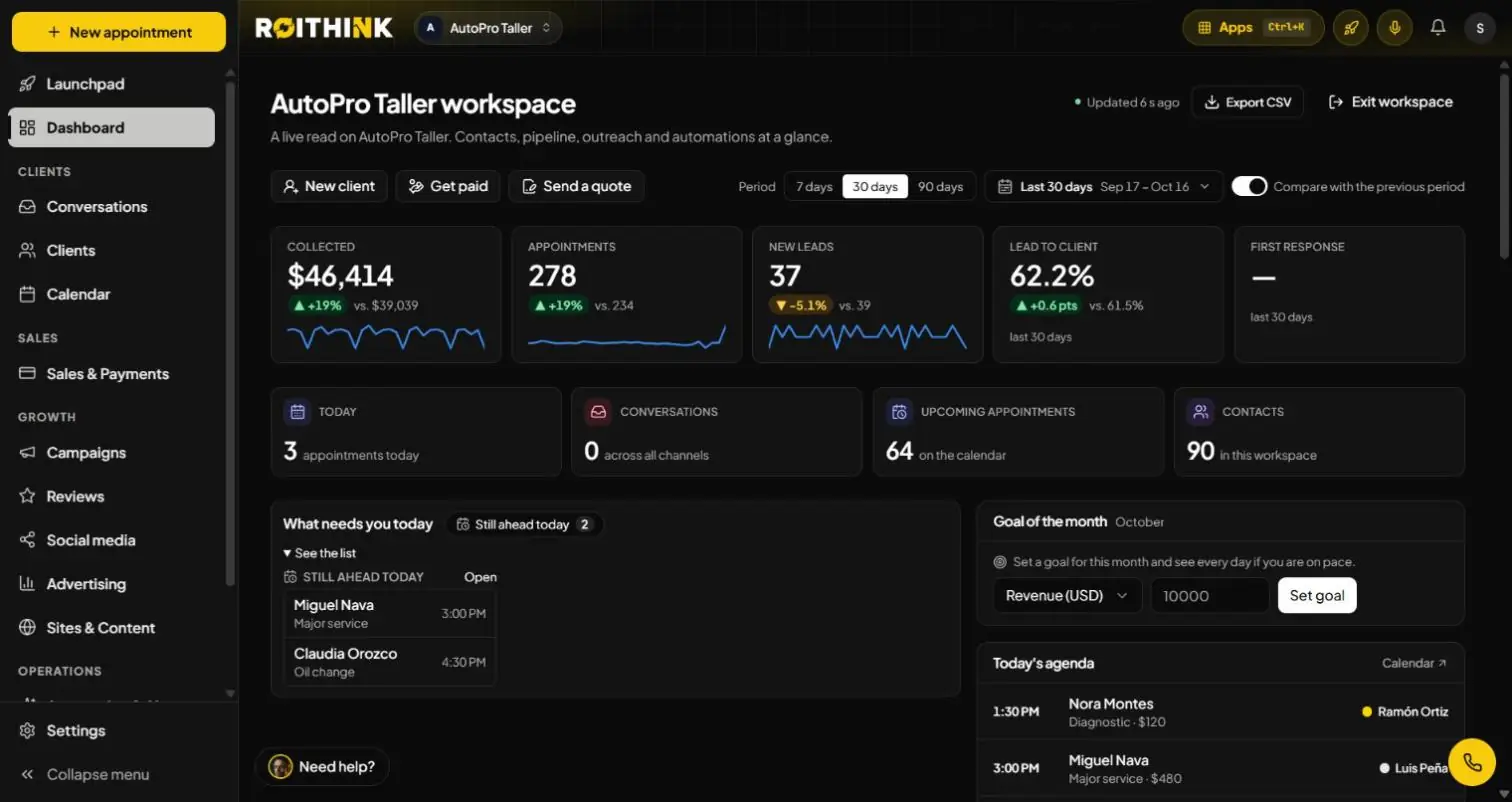Viewport: 1512px width, 802px height.
Task: Click the New appointment button
Action: pos(119,32)
